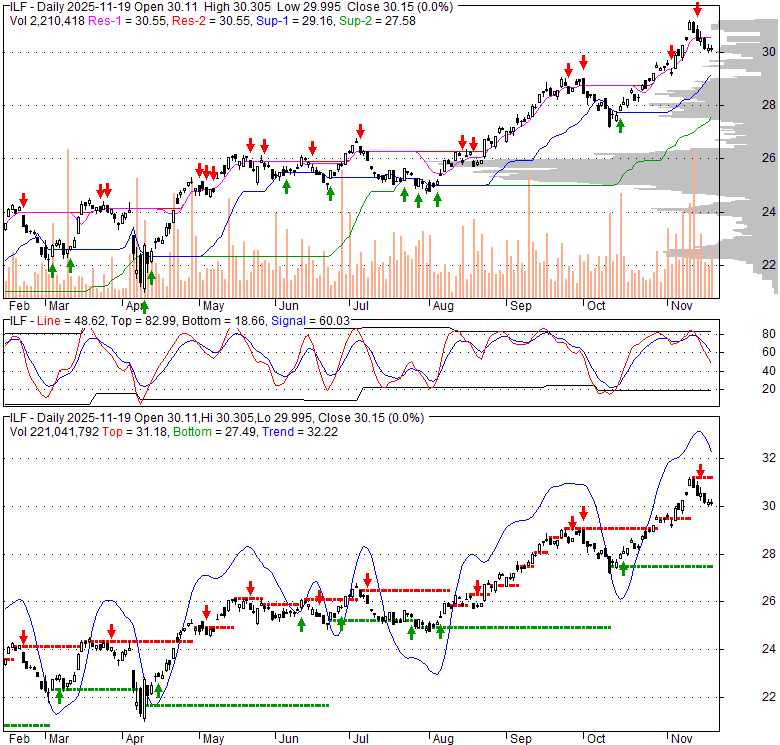This screenshot has height=745, width=780.
Task: Click the Nov month label on top chart axis
Action: 681,306
